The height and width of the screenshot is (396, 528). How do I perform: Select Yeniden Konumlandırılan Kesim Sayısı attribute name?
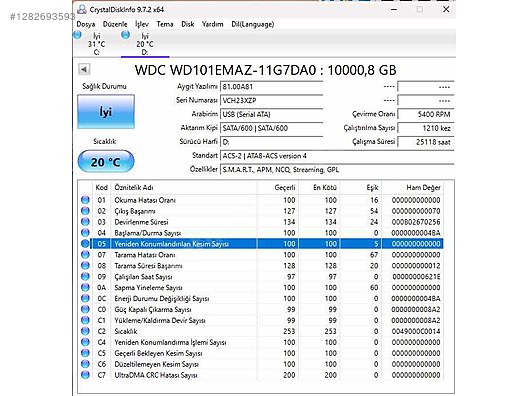pos(171,244)
